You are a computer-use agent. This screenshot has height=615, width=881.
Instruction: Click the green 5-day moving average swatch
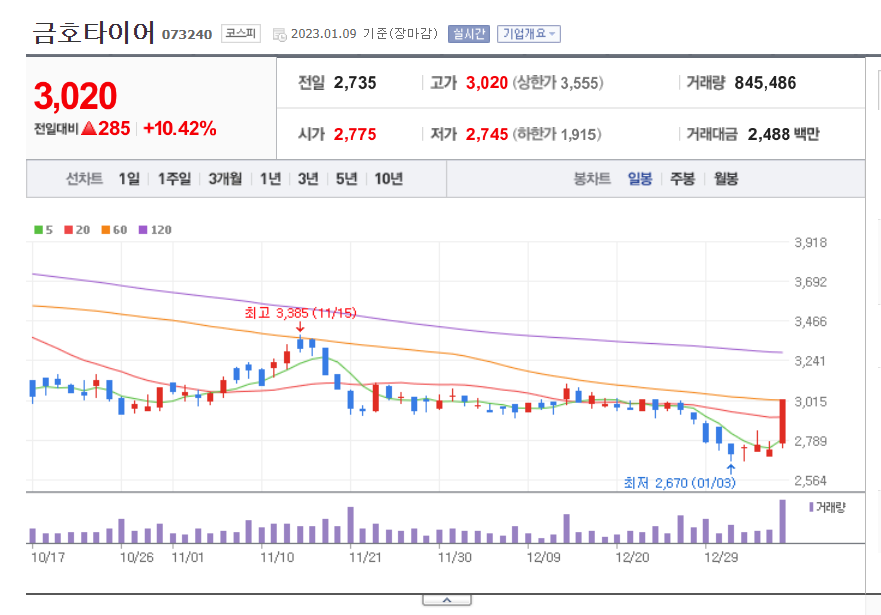pyautogui.click(x=38, y=230)
